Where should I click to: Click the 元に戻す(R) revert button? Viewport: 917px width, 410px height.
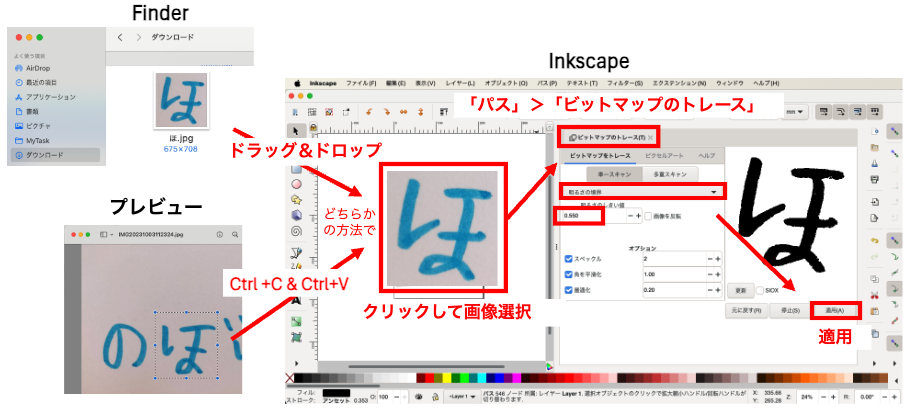coord(746,311)
